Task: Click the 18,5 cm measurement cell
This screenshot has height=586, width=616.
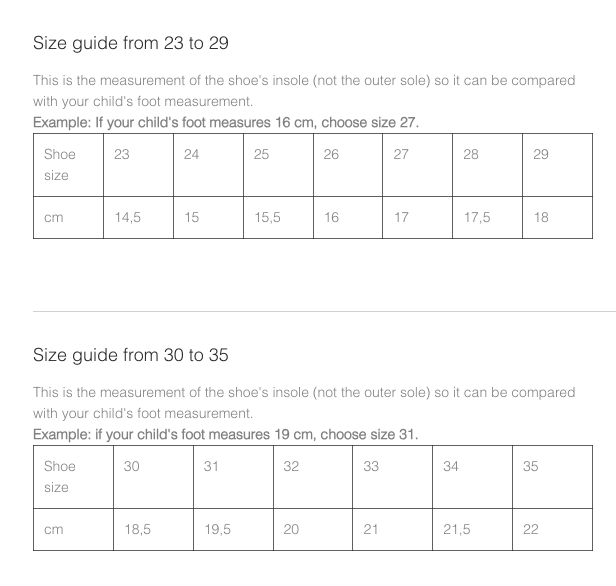Action: [153, 529]
